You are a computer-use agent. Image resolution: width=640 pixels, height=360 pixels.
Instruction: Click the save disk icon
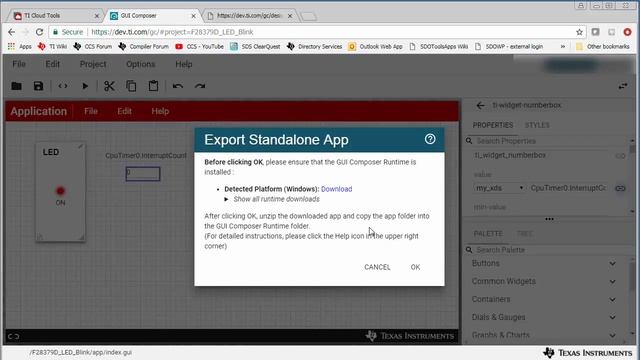[38, 86]
